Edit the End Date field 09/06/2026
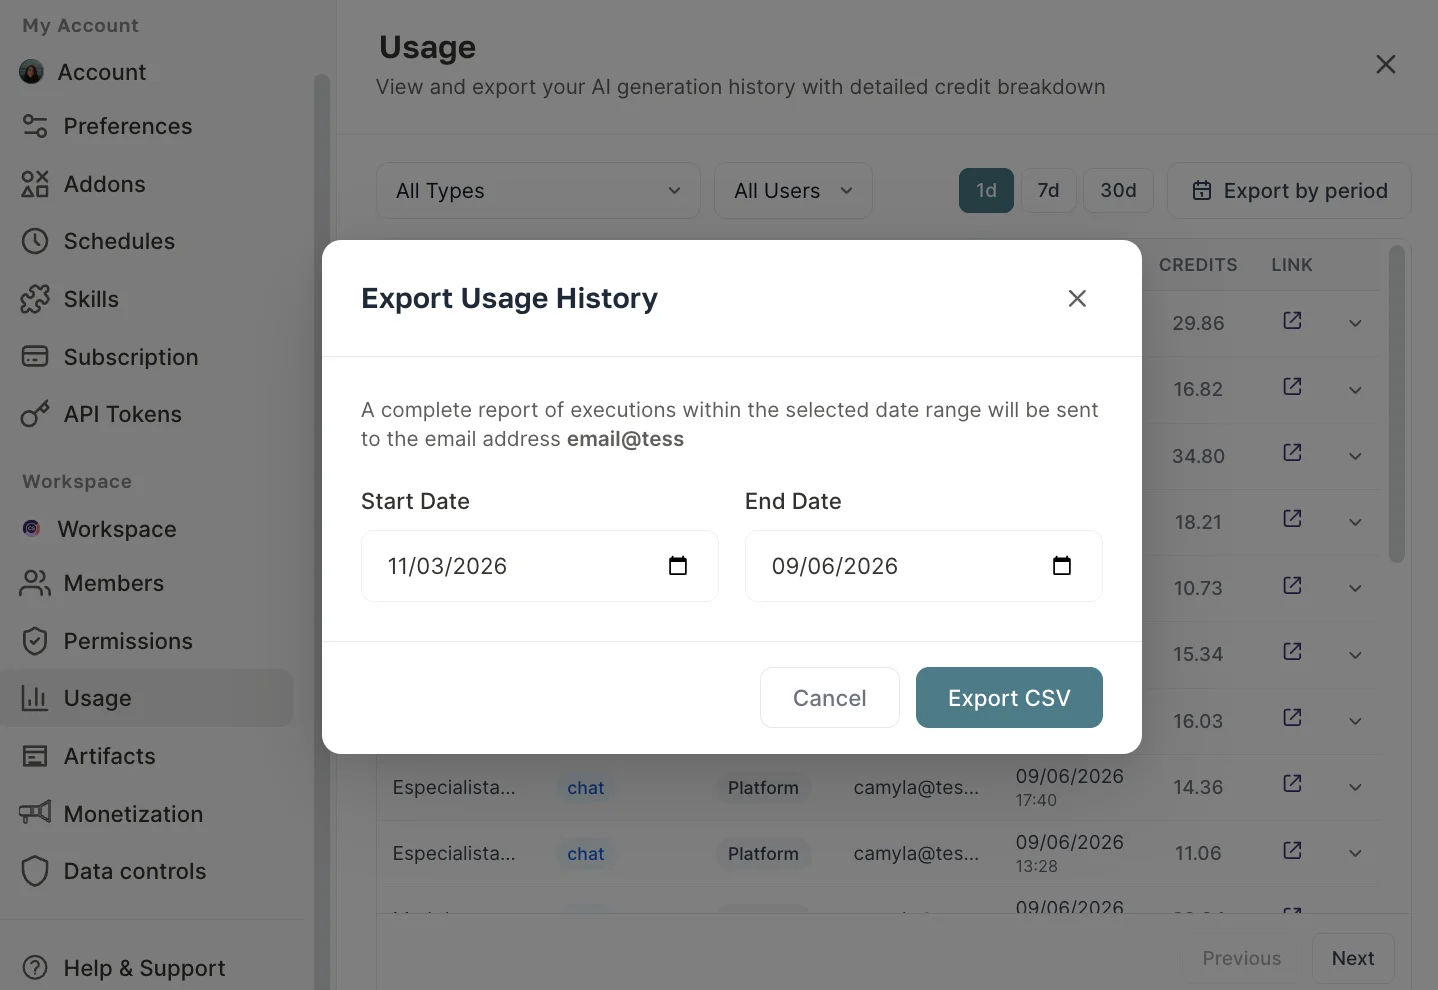This screenshot has width=1438, height=990. [924, 566]
